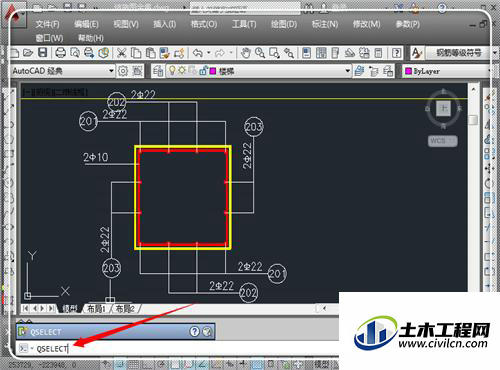This screenshot has height=370, width=500.
Task: Click the Layer Previous icon
Action: 374,71
